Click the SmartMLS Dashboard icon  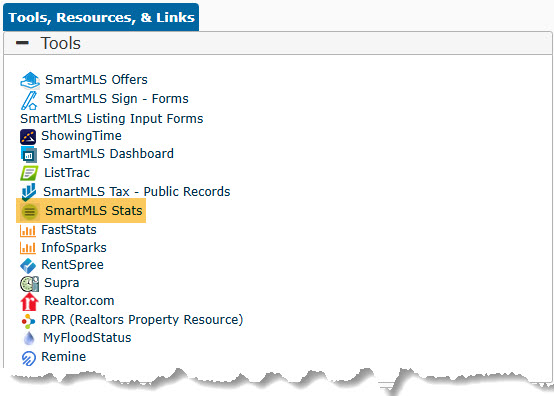[29, 154]
